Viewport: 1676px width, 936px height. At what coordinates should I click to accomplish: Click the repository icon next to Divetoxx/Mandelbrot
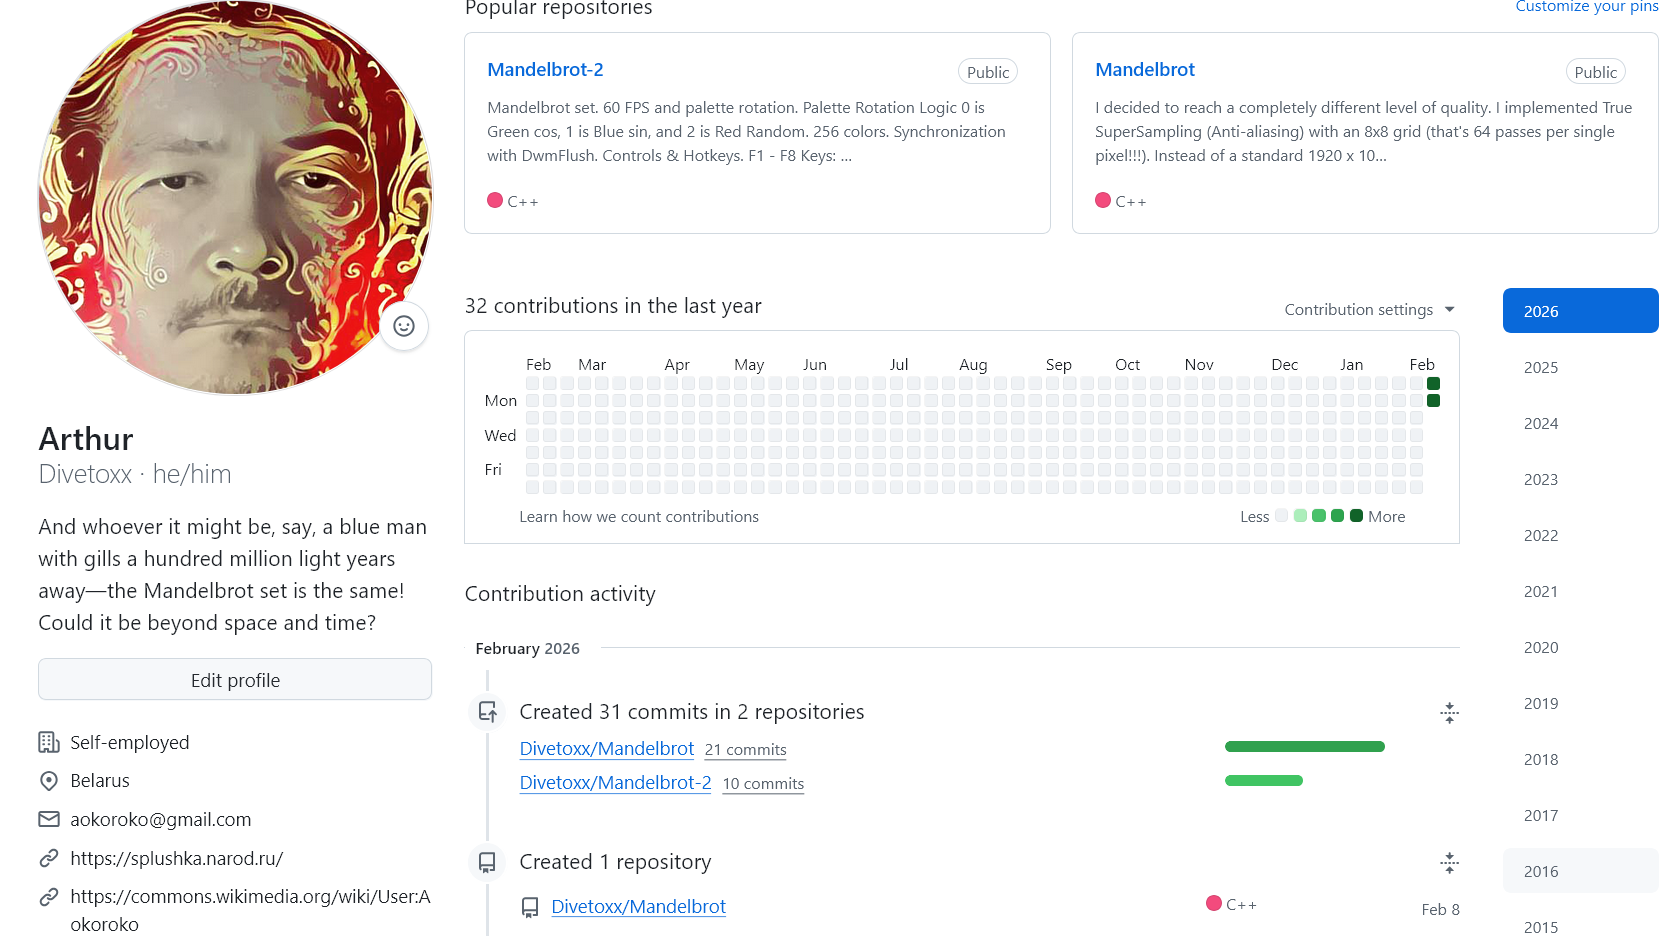[530, 907]
